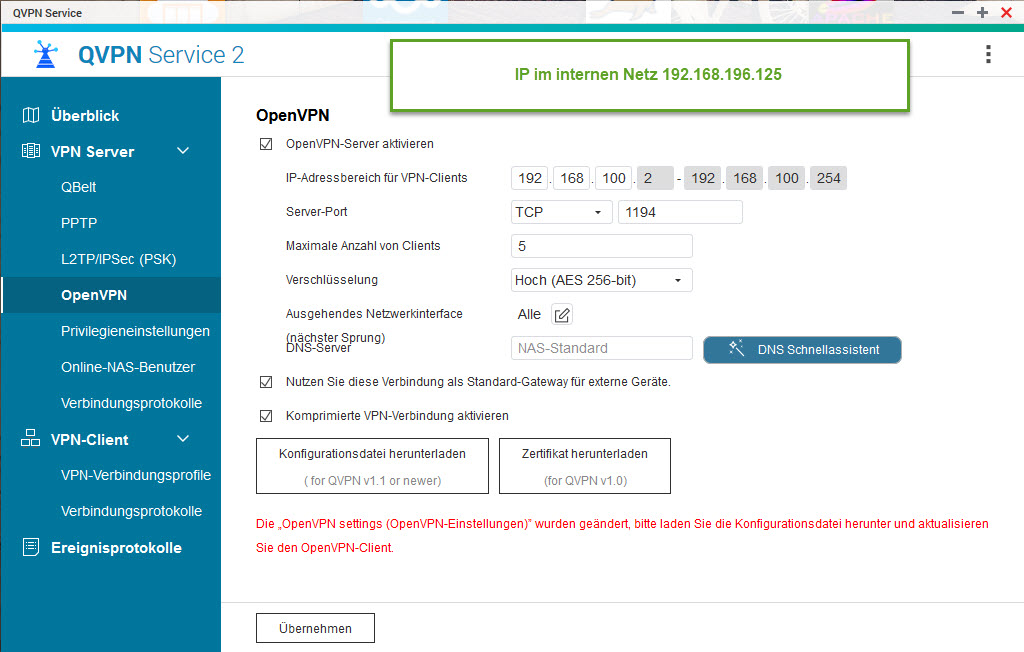
Task: Uncheck the Standard-Gateway für externe Geräte option
Action: tap(265, 381)
